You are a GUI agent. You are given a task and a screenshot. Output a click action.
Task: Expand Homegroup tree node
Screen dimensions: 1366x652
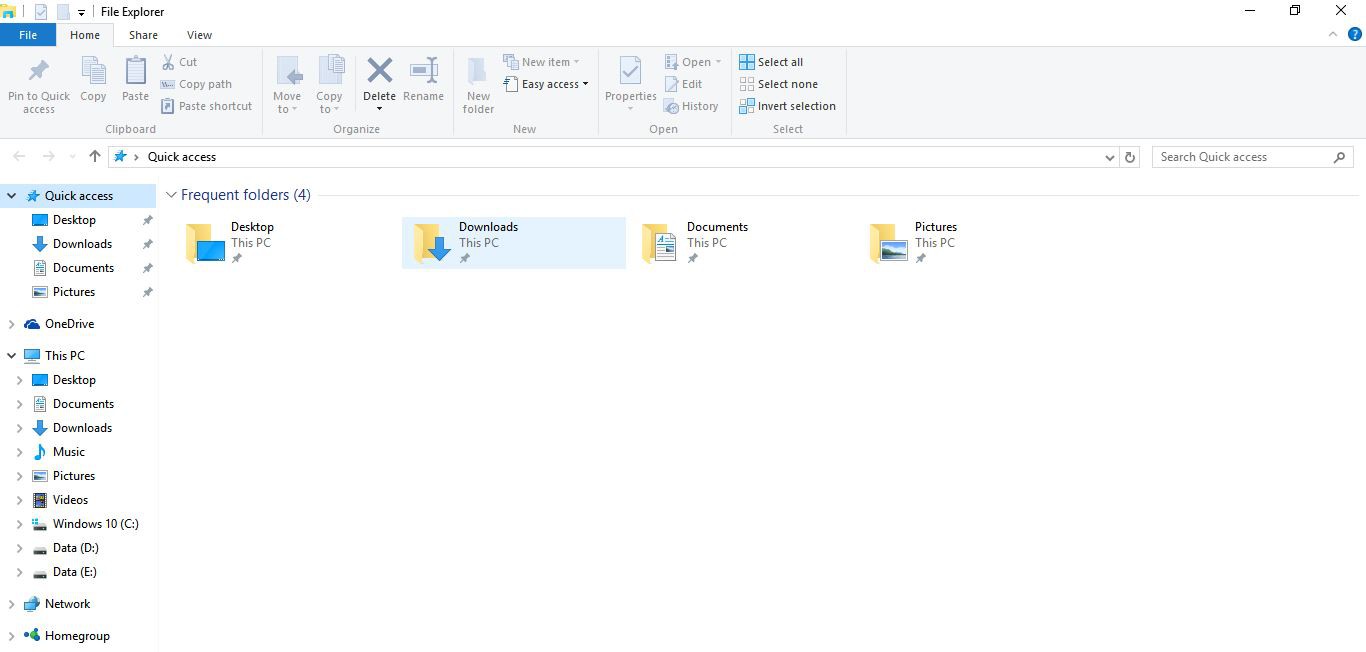(x=12, y=636)
